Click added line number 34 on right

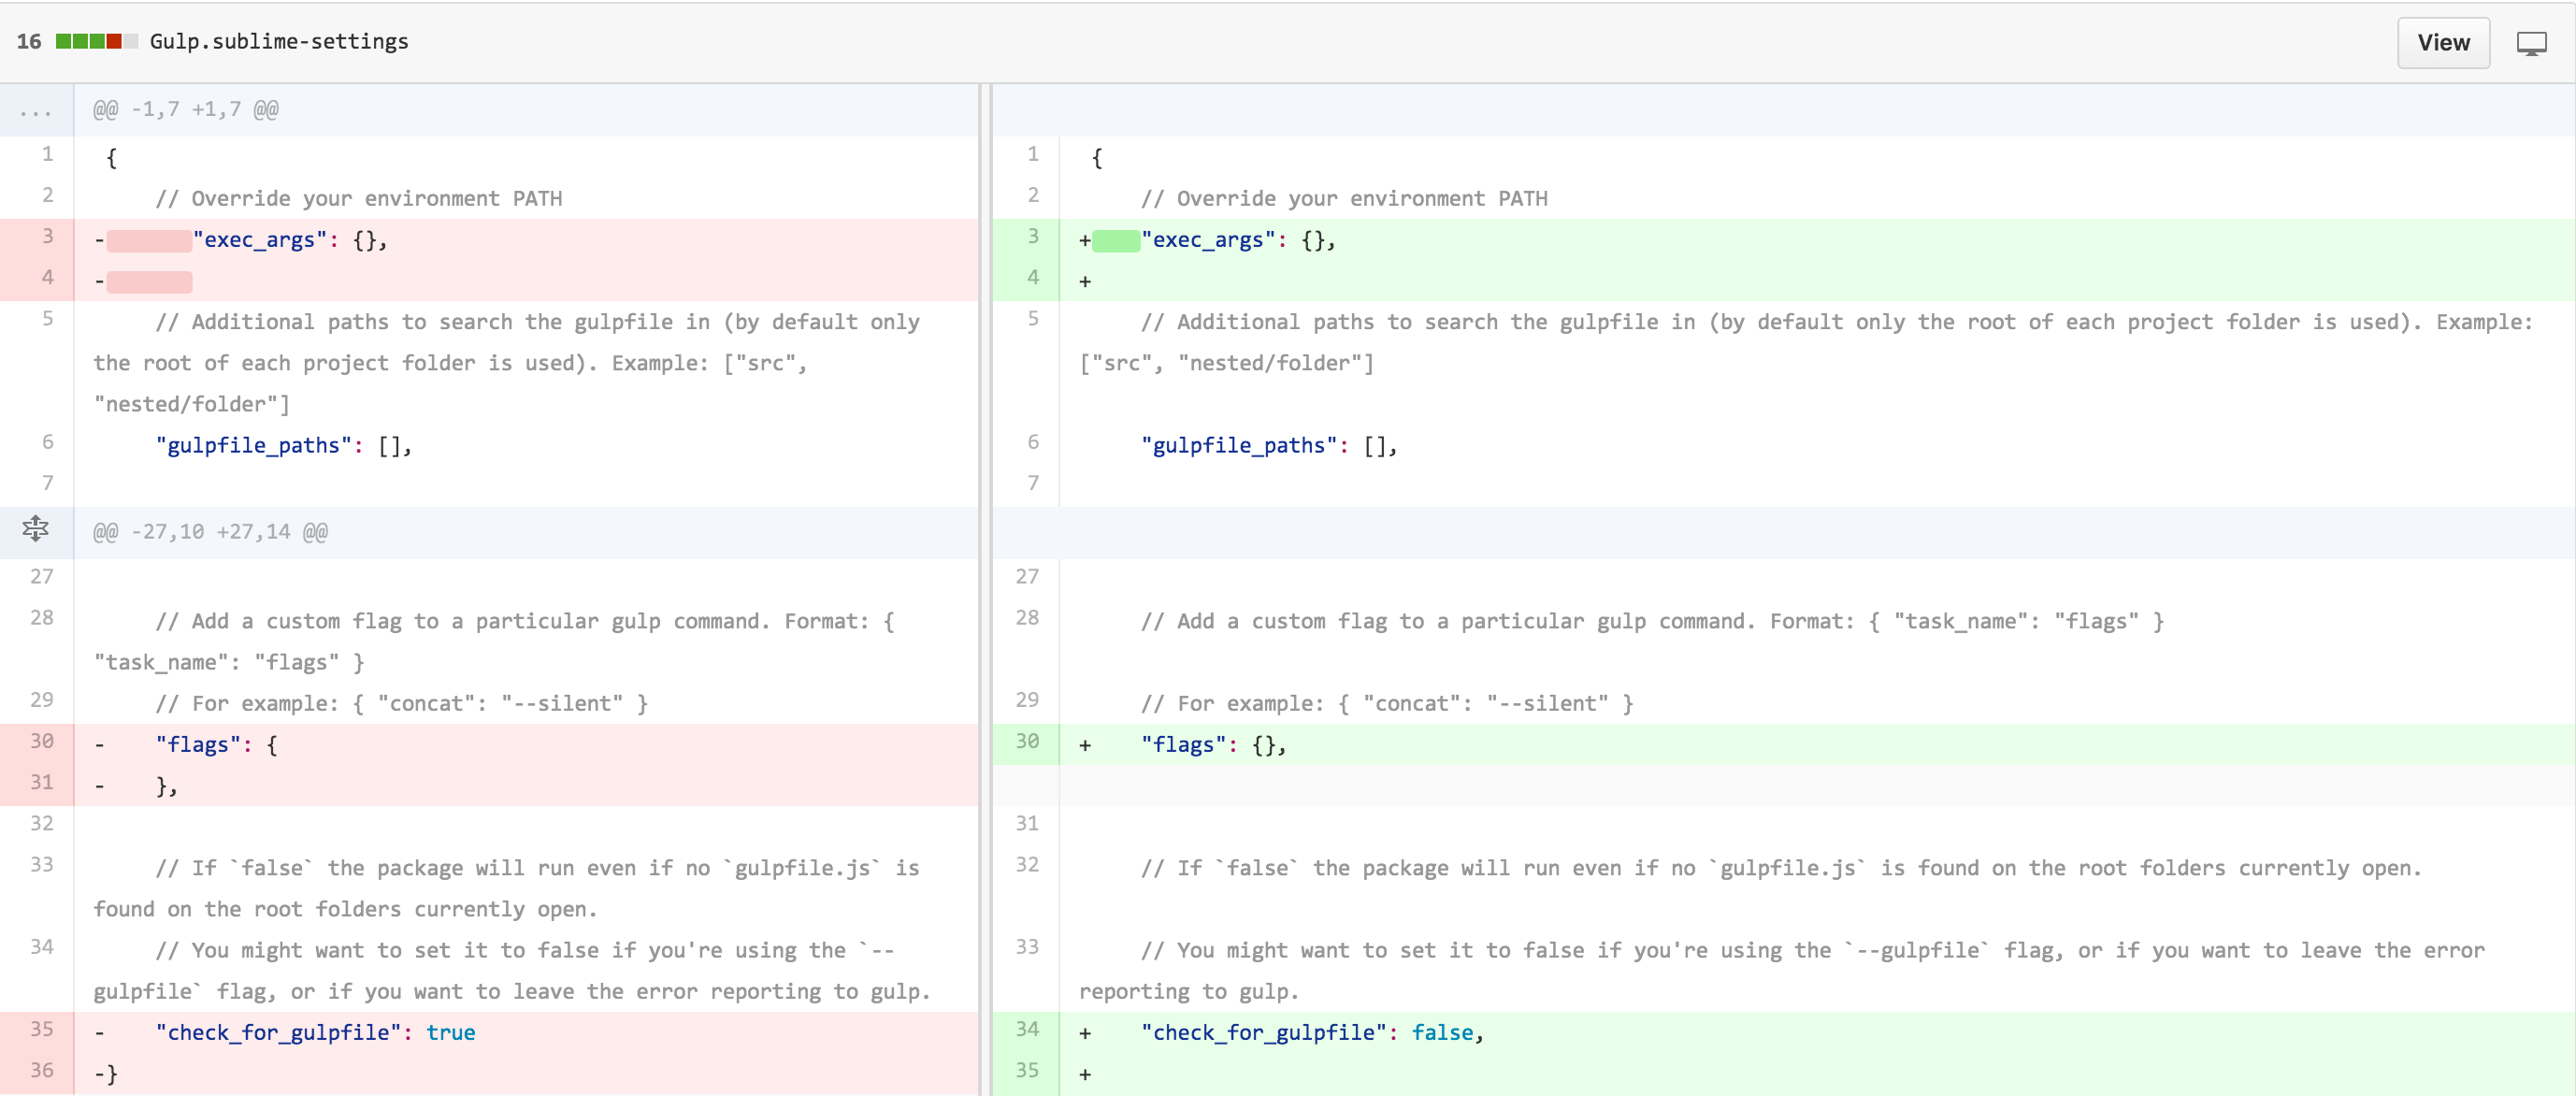pyautogui.click(x=1027, y=1029)
